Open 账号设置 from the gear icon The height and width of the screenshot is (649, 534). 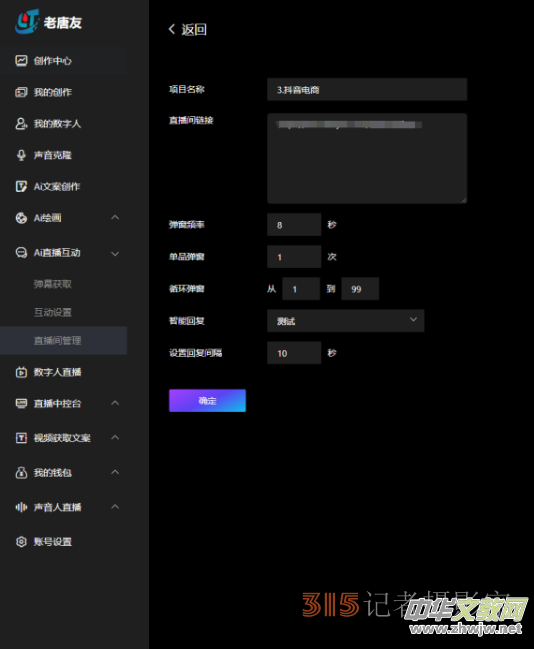tap(21, 542)
